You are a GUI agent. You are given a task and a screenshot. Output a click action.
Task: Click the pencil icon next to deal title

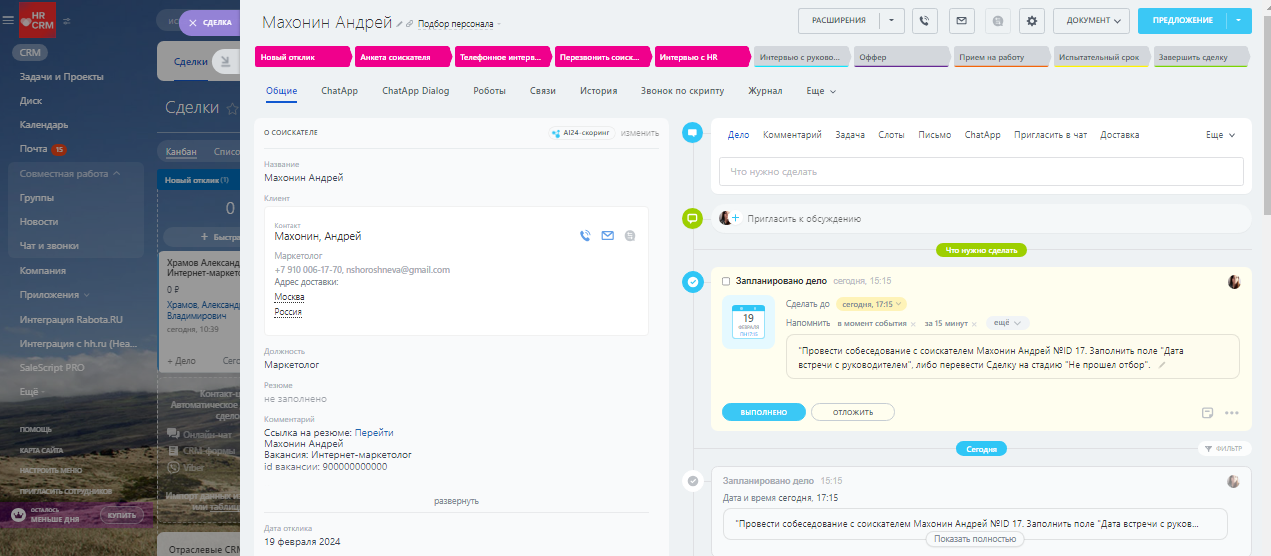(401, 23)
